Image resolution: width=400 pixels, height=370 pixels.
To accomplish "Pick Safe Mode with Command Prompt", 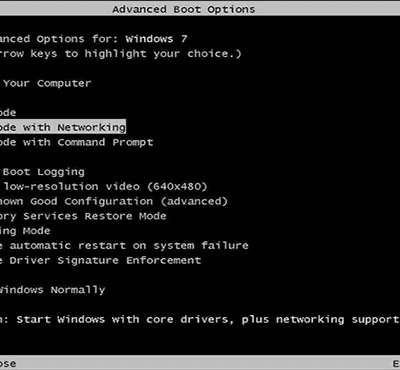I will tap(76, 142).
